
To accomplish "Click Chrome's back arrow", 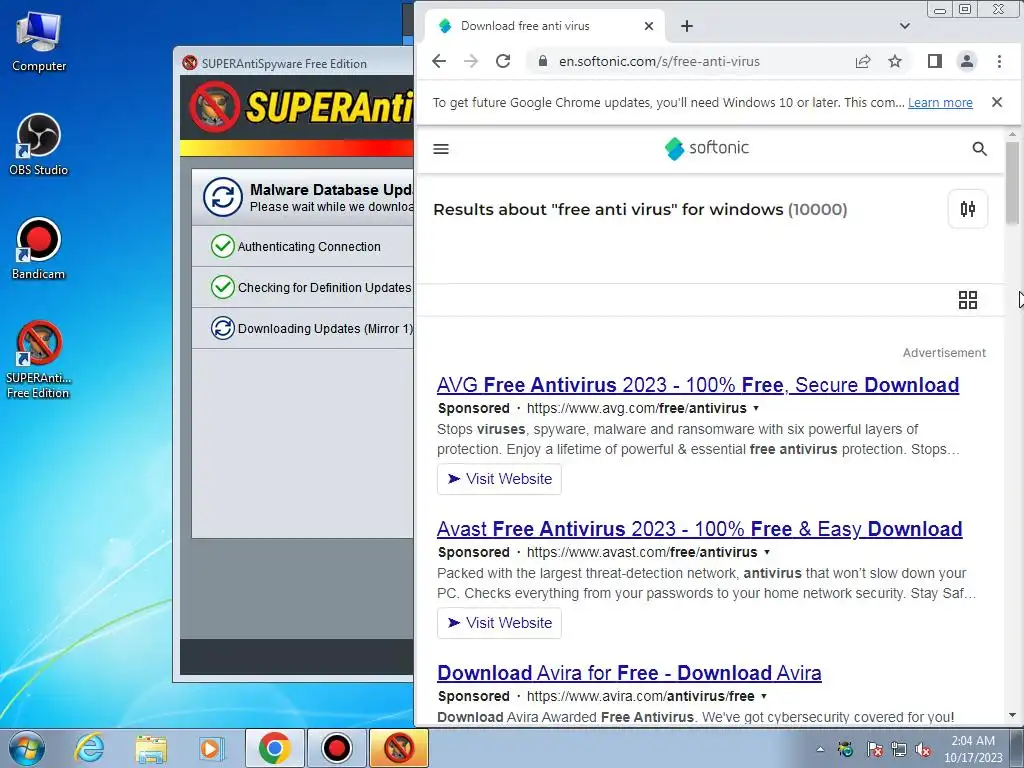I will tap(439, 61).
